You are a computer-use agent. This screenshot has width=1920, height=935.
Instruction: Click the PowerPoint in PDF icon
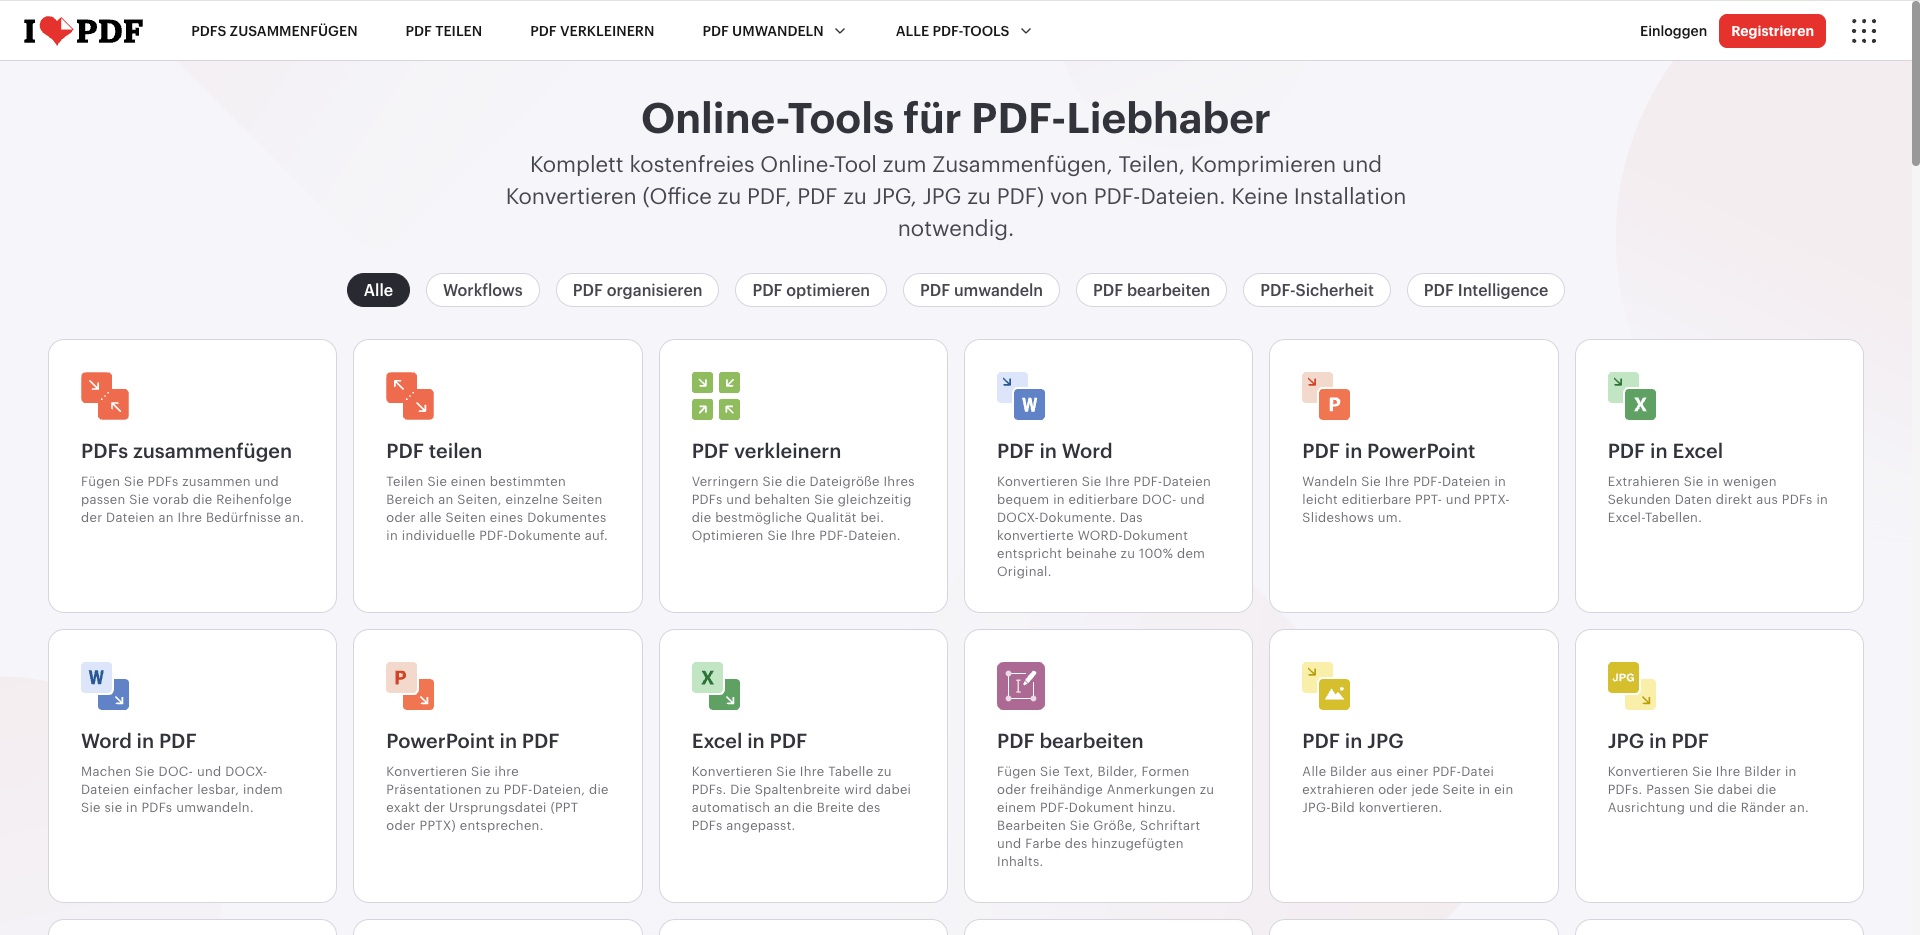point(410,686)
